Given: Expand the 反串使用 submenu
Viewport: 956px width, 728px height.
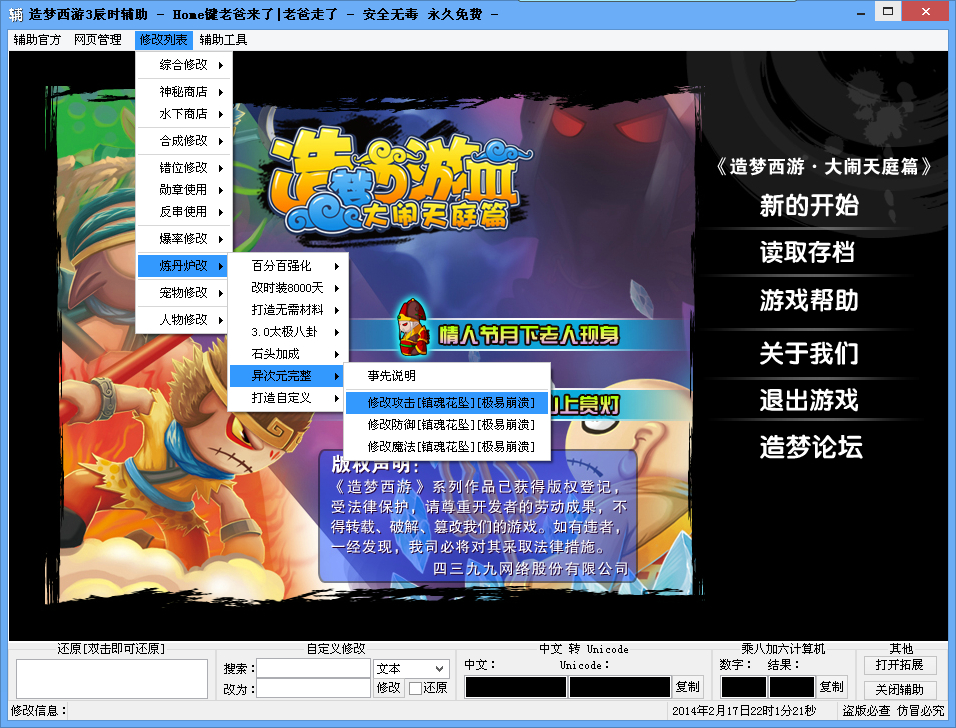Looking at the screenshot, I should click(x=184, y=212).
